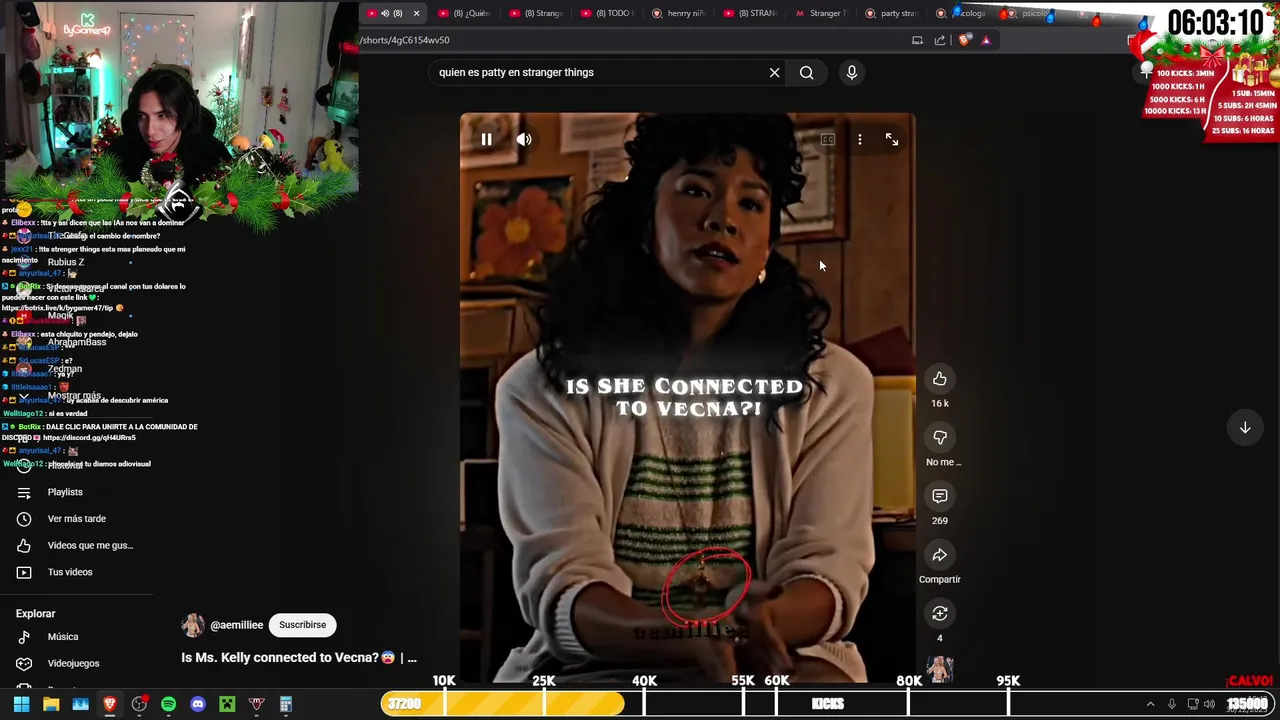This screenshot has height=720, width=1280.
Task: Open the Windows Start menu
Action: click(x=21, y=704)
